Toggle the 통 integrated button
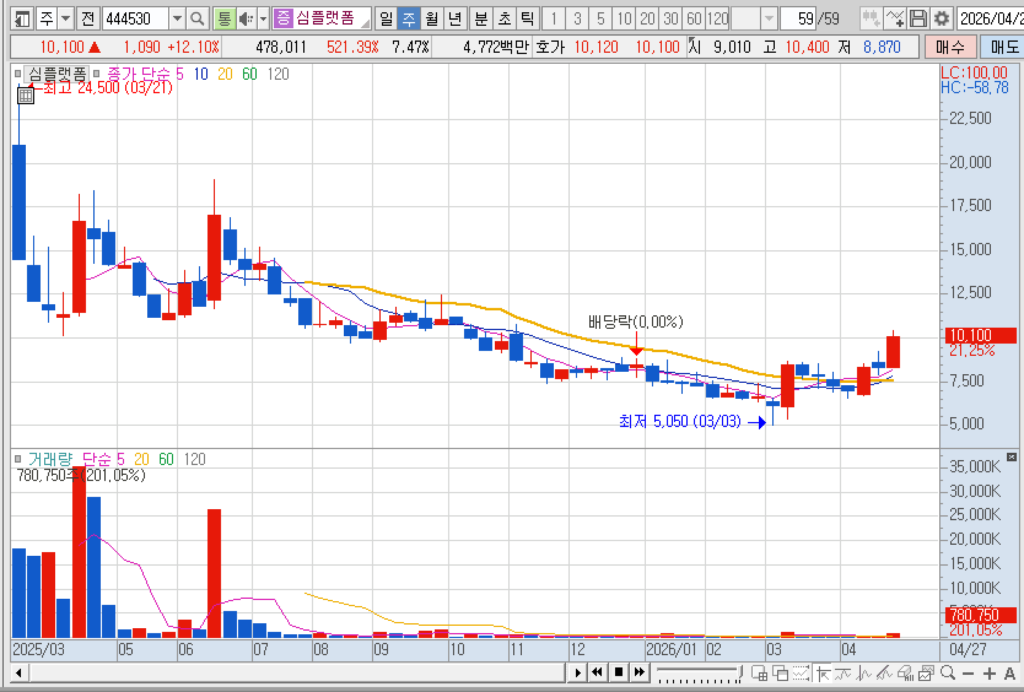Image resolution: width=1024 pixels, height=692 pixels. 224,19
